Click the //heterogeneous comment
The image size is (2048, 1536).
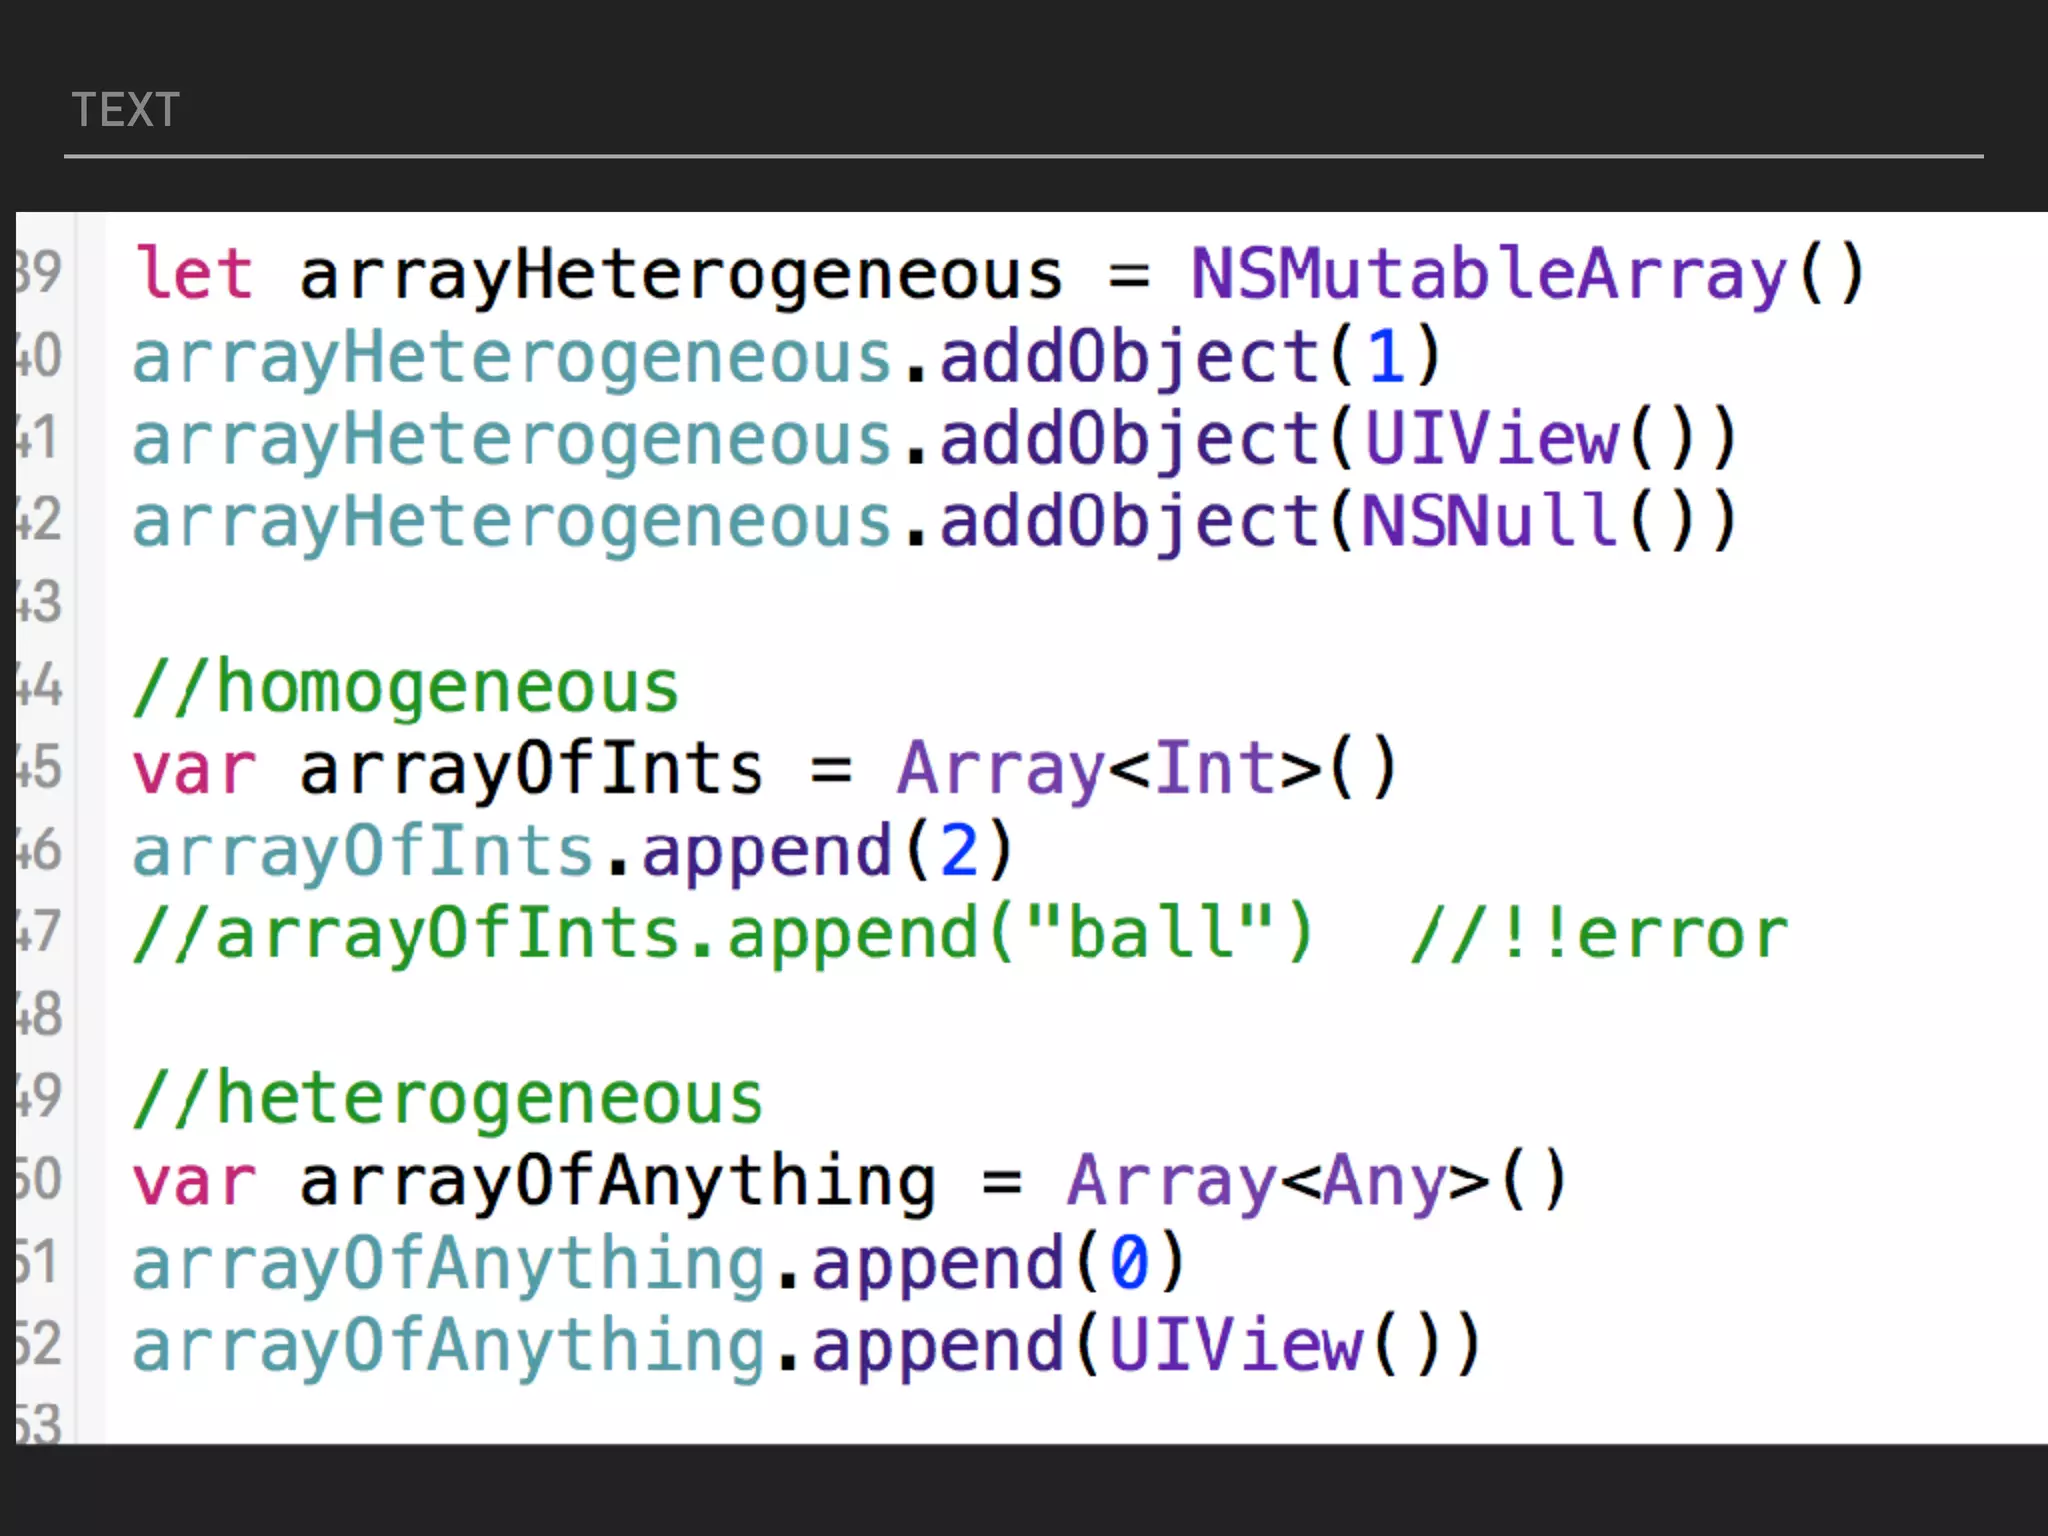tap(447, 1099)
